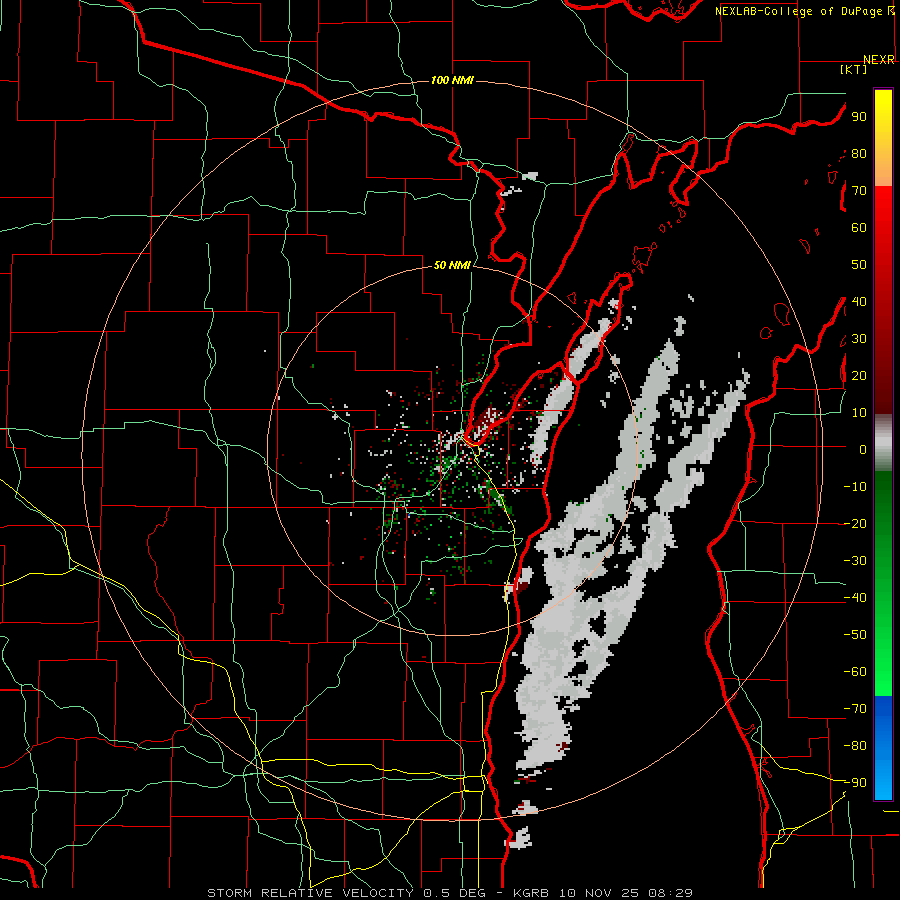Click the positive 70 scale value
This screenshot has width=900, height=900.
859,191
